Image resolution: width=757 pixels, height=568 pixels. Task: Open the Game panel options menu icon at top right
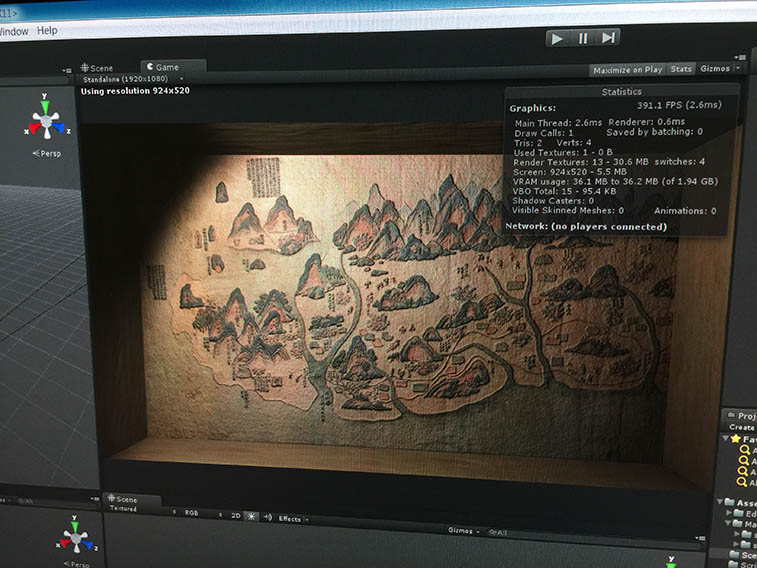click(x=742, y=57)
